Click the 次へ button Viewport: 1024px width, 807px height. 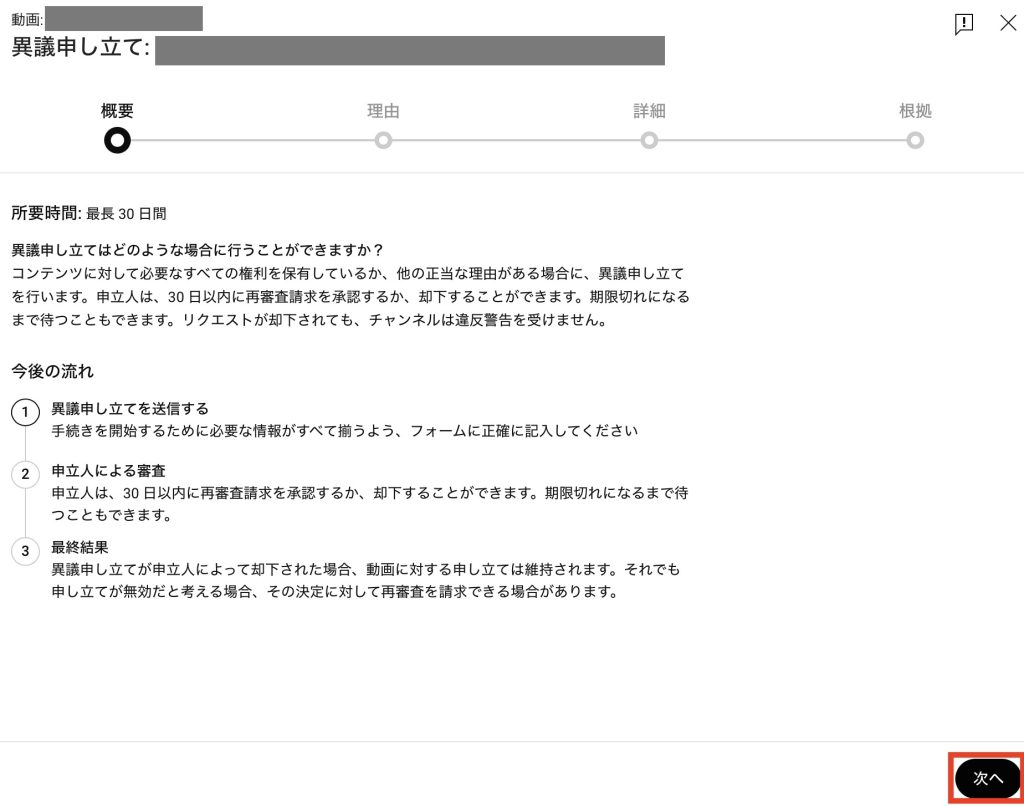[987, 778]
